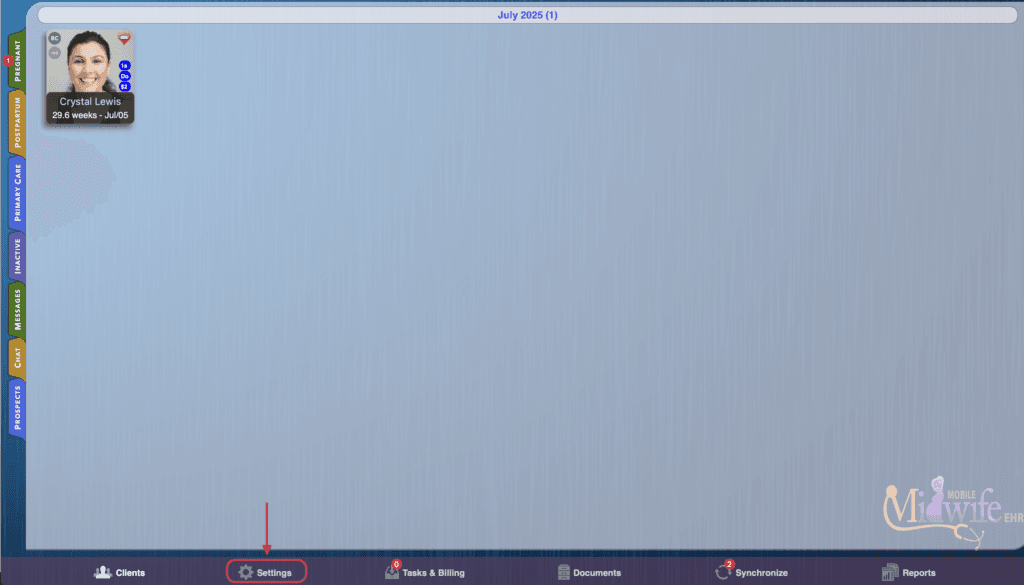Click the blue 1a badge on the client card
Viewport: 1024px width, 585px height.
pyautogui.click(x=124, y=65)
